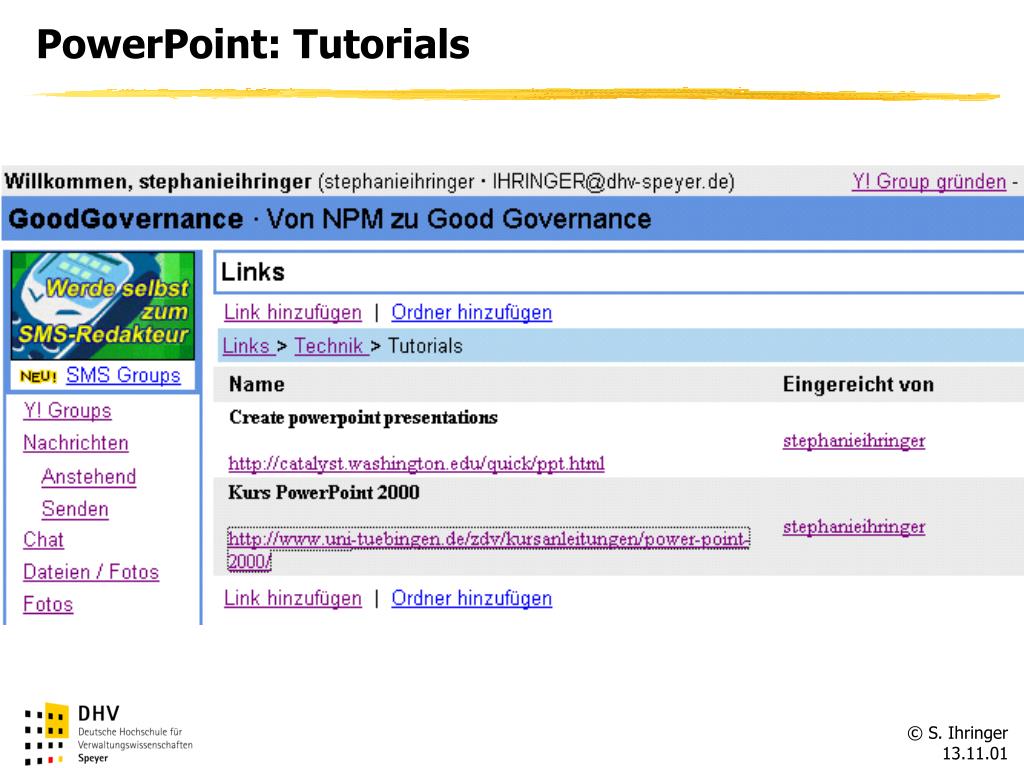Click the Name column header
1024x768 pixels.
tap(257, 385)
